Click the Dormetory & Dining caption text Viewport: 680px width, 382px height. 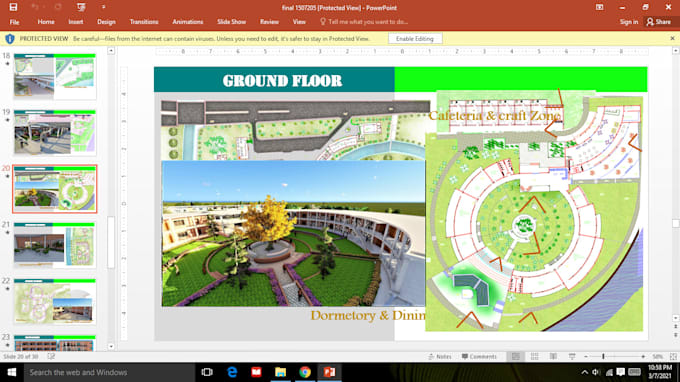click(x=368, y=315)
